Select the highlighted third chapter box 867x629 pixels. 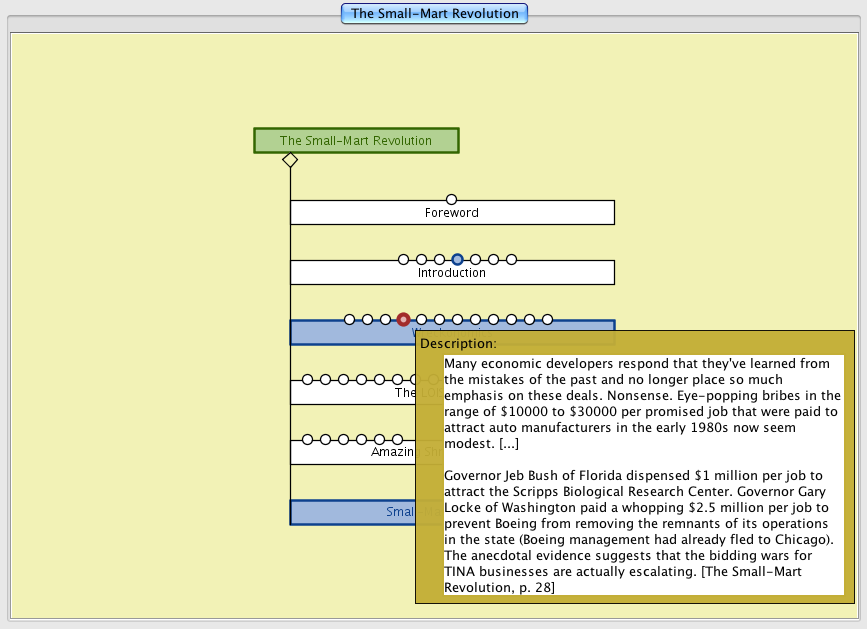(350, 334)
